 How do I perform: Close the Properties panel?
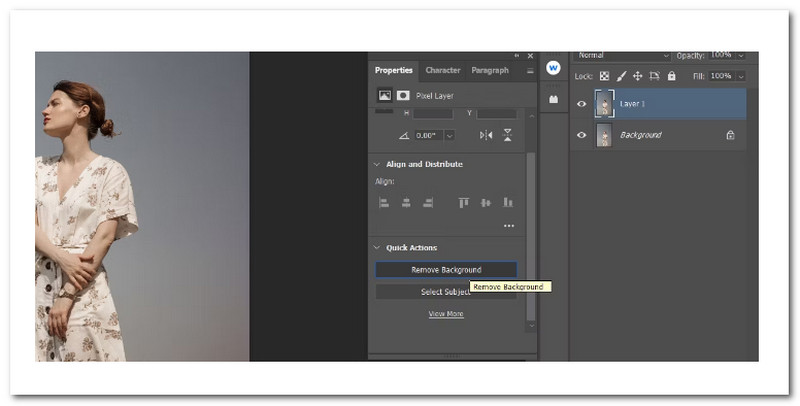pos(530,56)
